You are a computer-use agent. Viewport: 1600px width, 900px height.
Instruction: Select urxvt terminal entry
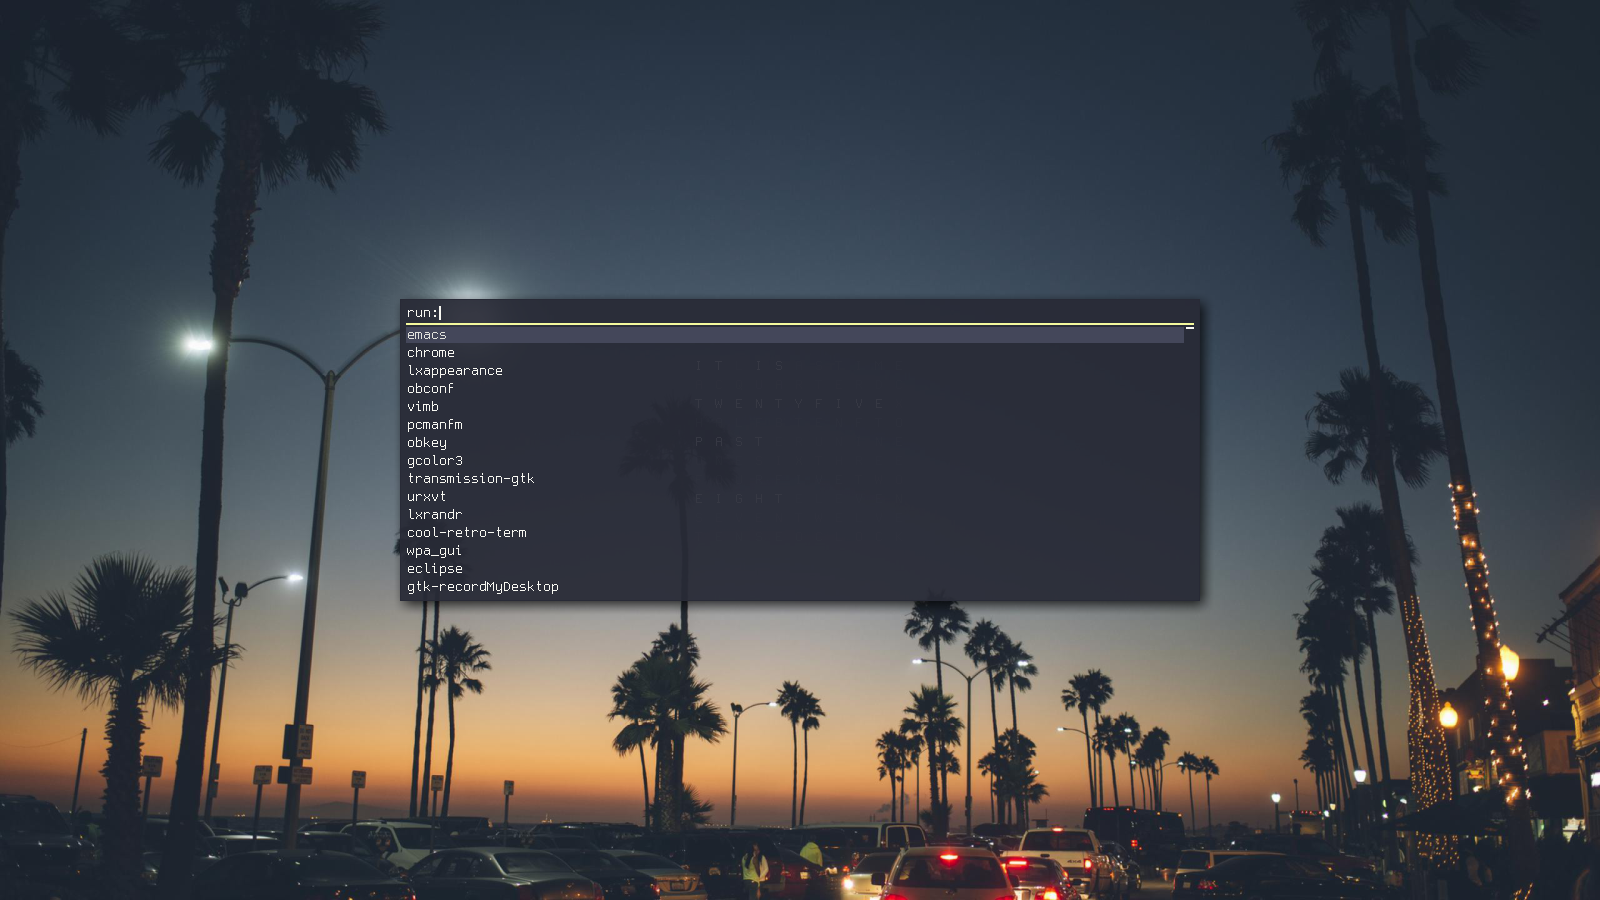coord(794,497)
